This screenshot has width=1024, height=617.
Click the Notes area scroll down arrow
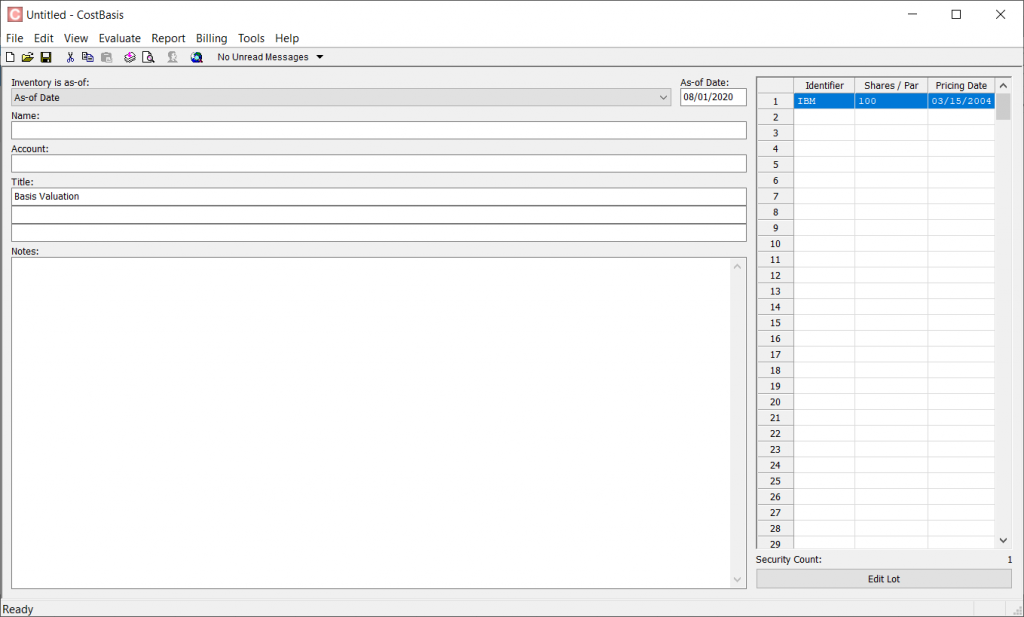click(x=737, y=580)
